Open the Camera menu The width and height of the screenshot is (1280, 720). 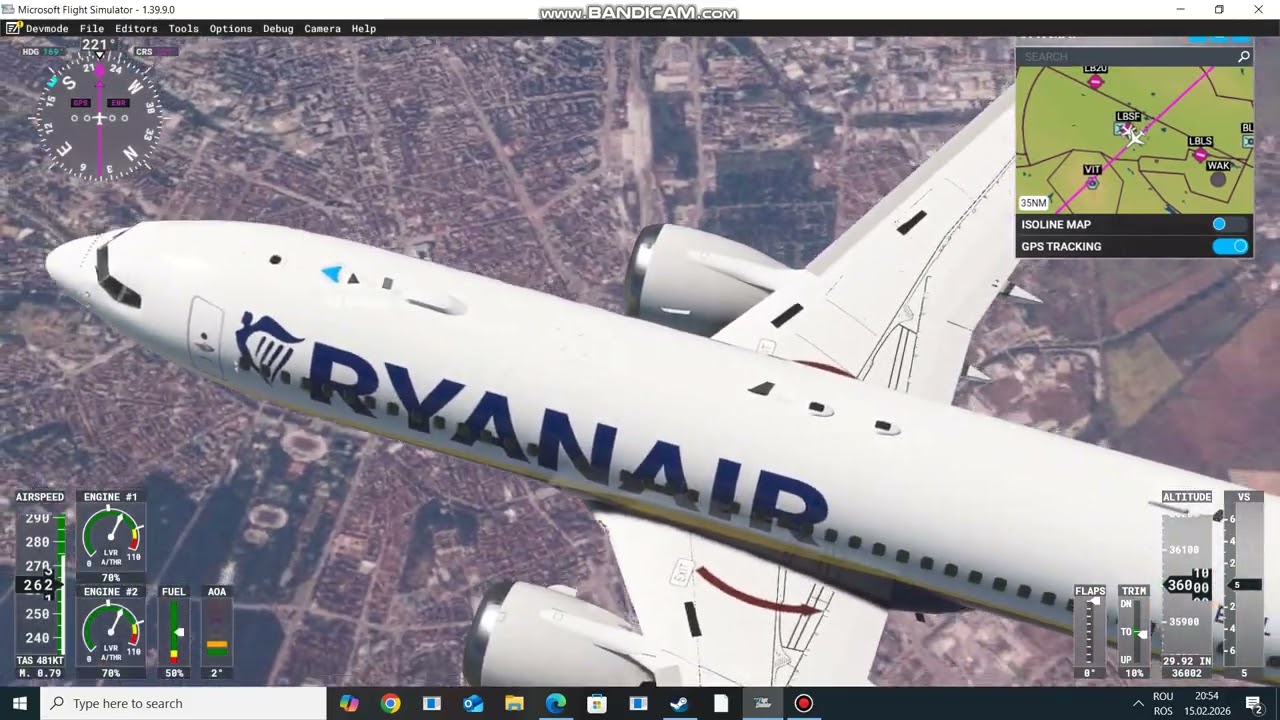[x=322, y=29]
